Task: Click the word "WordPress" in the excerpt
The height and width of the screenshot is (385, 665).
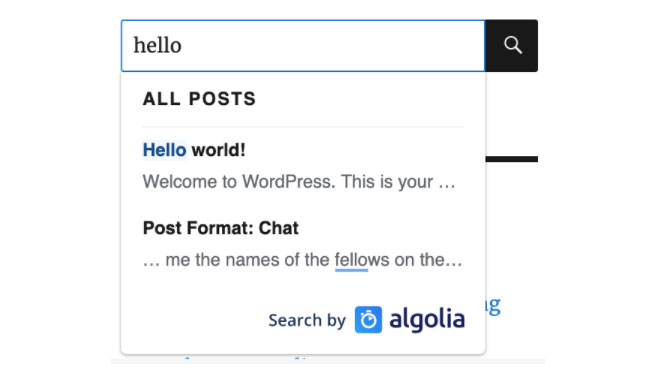Action: [288, 181]
